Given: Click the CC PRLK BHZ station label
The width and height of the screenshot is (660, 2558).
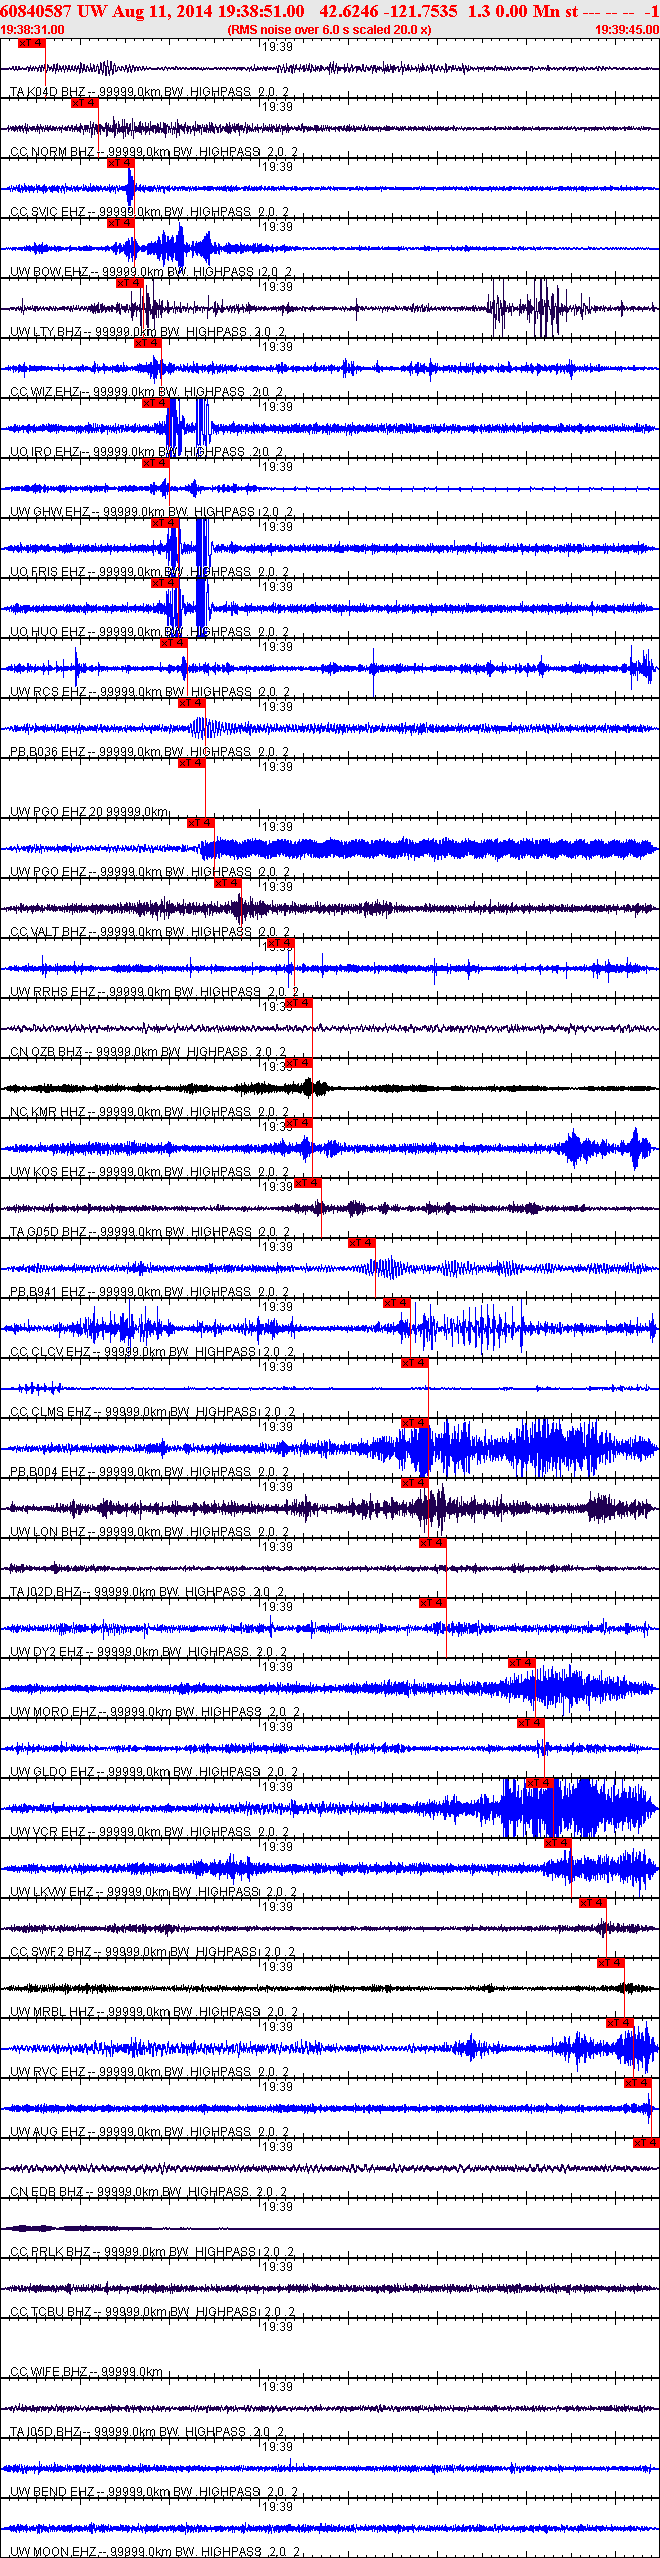Looking at the screenshot, I should (153, 2252).
